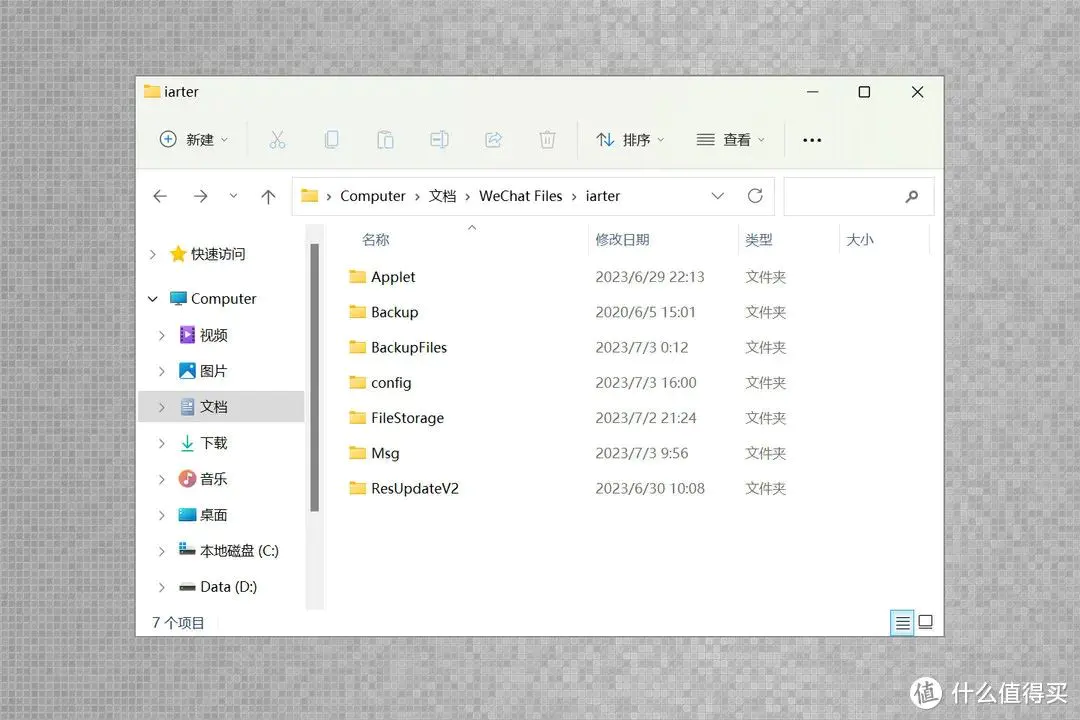Image resolution: width=1080 pixels, height=720 pixels.
Task: Click the Share icon in toolbar
Action: point(493,140)
